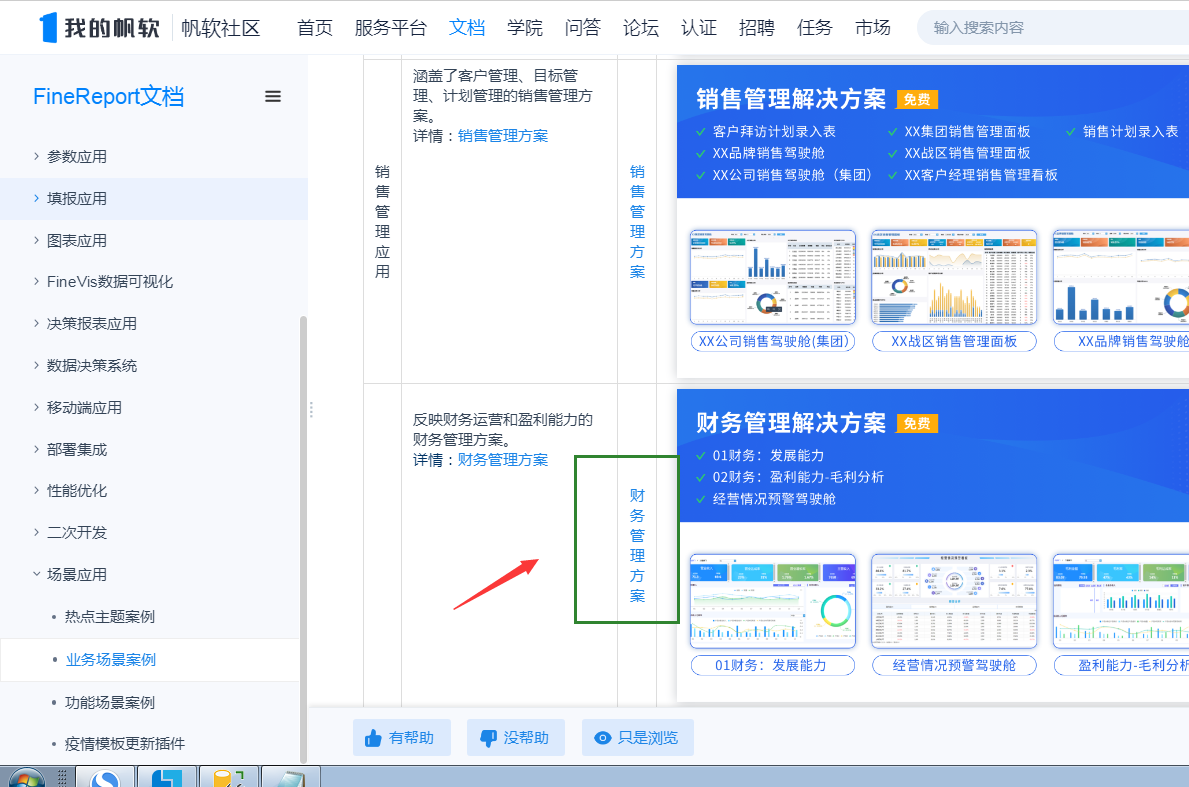The image size is (1189, 787).
Task: Click the 有帮助 thumbs-up button
Action: 402,738
